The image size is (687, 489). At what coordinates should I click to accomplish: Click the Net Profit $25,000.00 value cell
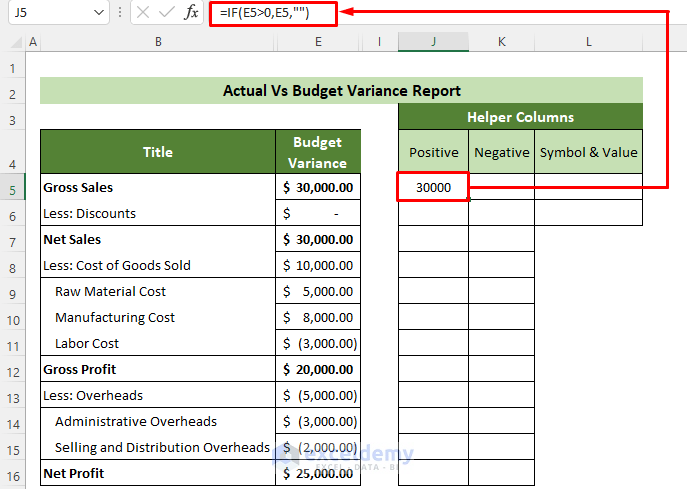318,474
